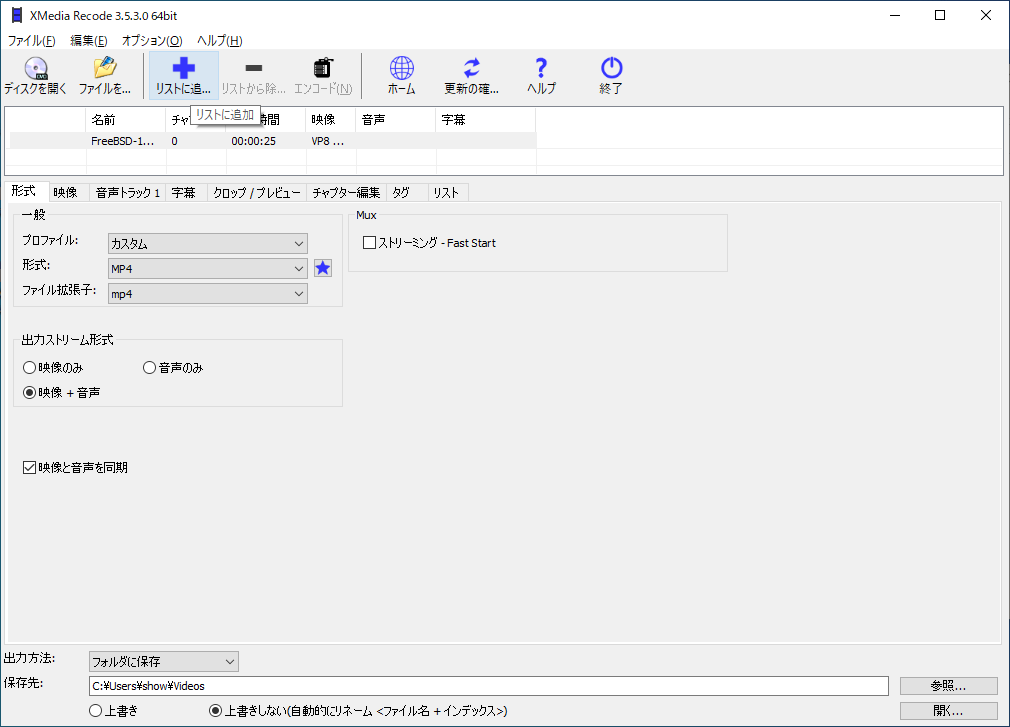Select FreeBSD-1... file row
Image resolution: width=1010 pixels, height=727 pixels.
pyautogui.click(x=272, y=141)
